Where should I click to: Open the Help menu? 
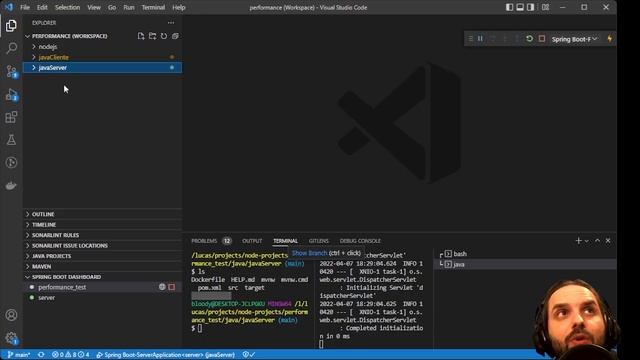coord(179,7)
